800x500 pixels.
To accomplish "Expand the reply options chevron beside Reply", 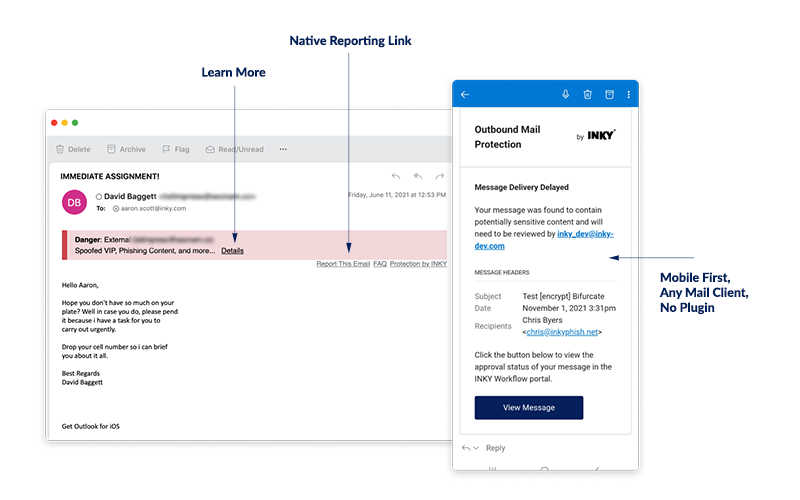I will 476,448.
